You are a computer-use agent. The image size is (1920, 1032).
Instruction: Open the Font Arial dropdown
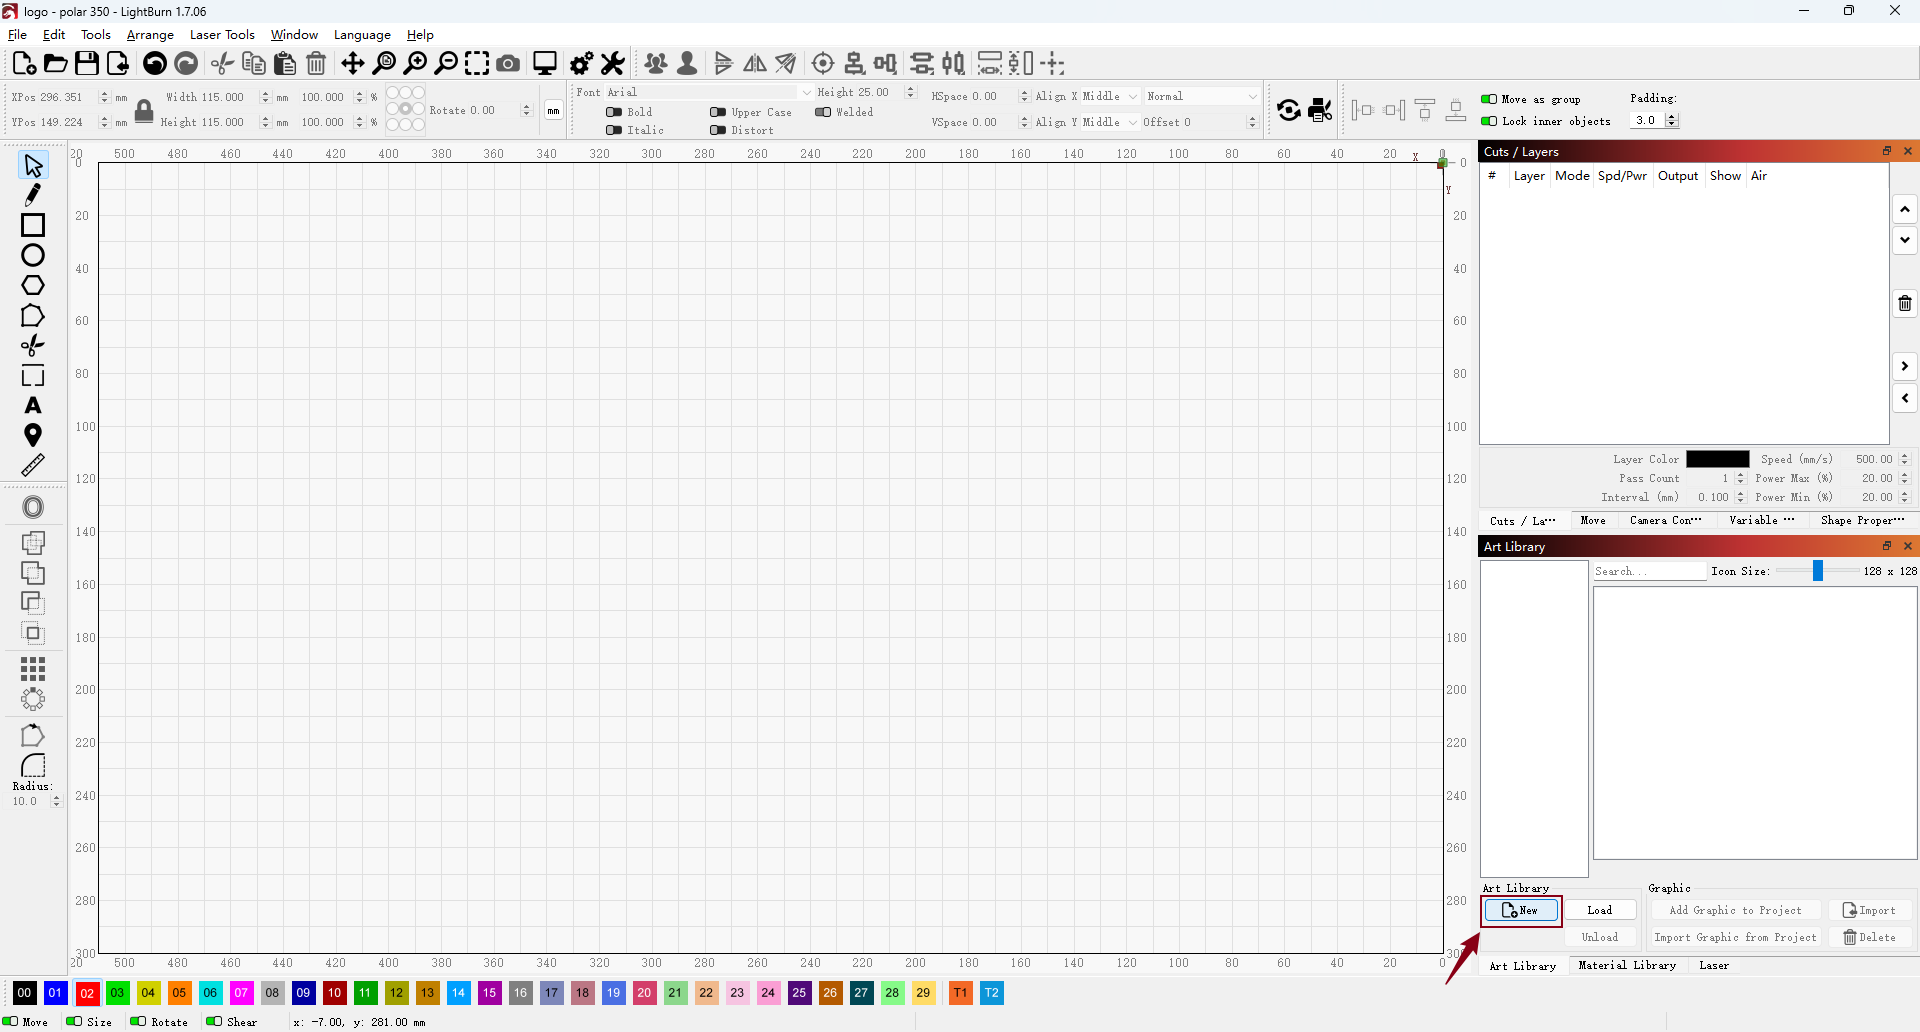tap(709, 92)
